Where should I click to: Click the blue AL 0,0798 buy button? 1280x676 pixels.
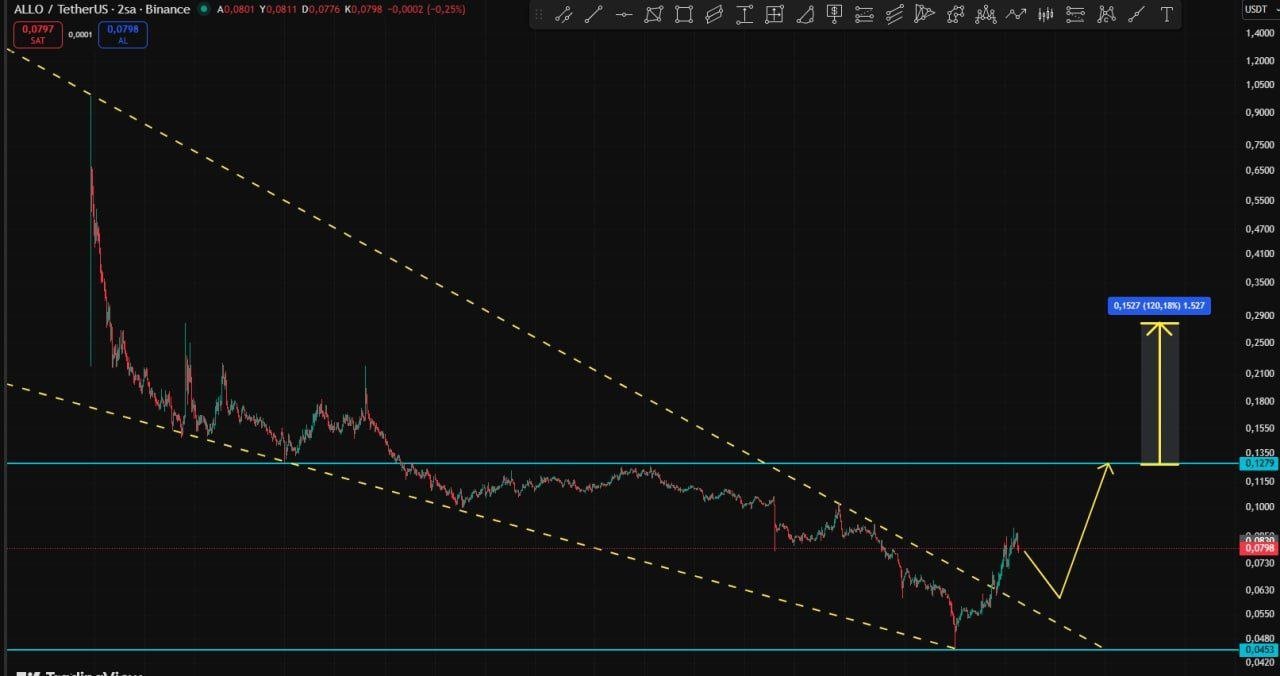pyautogui.click(x=123, y=34)
